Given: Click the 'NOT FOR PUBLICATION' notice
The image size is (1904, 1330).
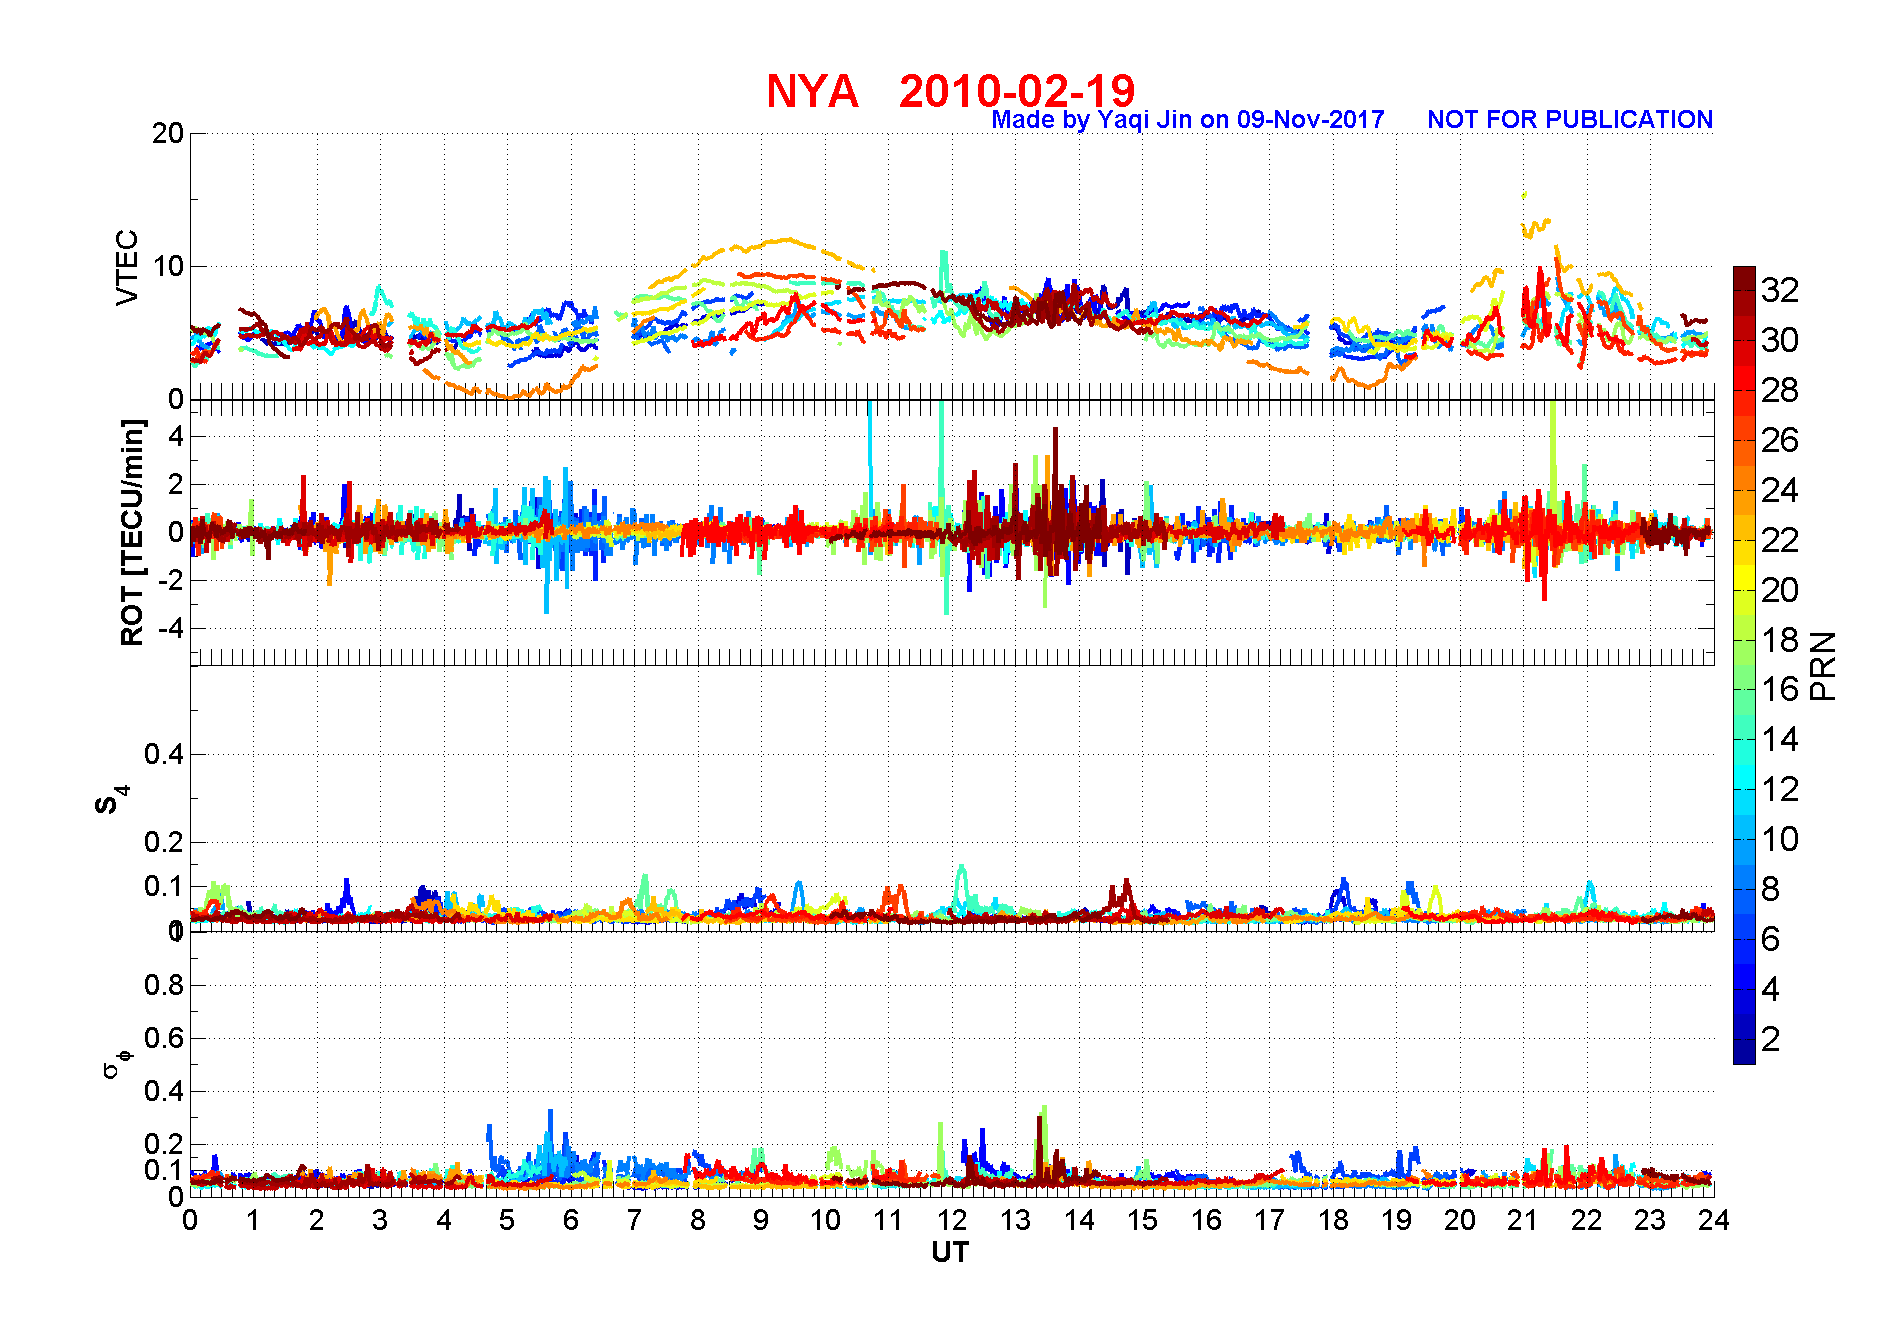Looking at the screenshot, I should 1569,120.
